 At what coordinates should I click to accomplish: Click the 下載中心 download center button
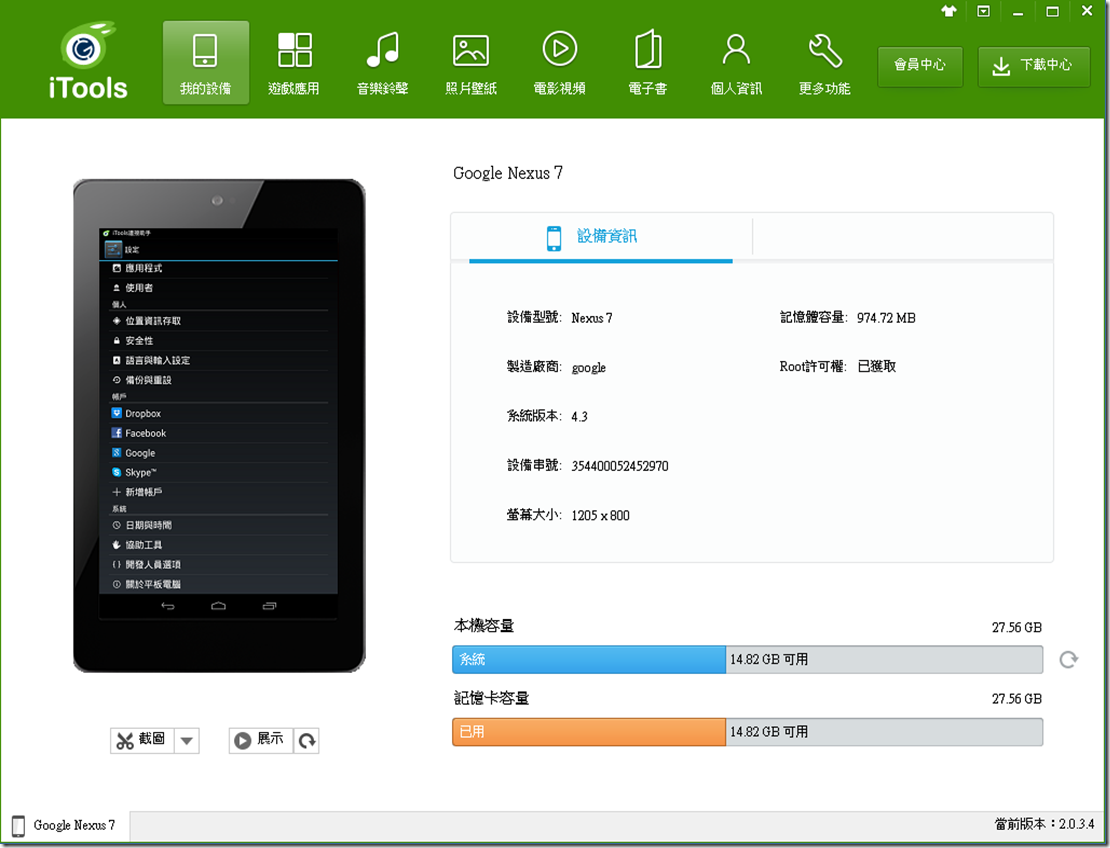[1034, 66]
